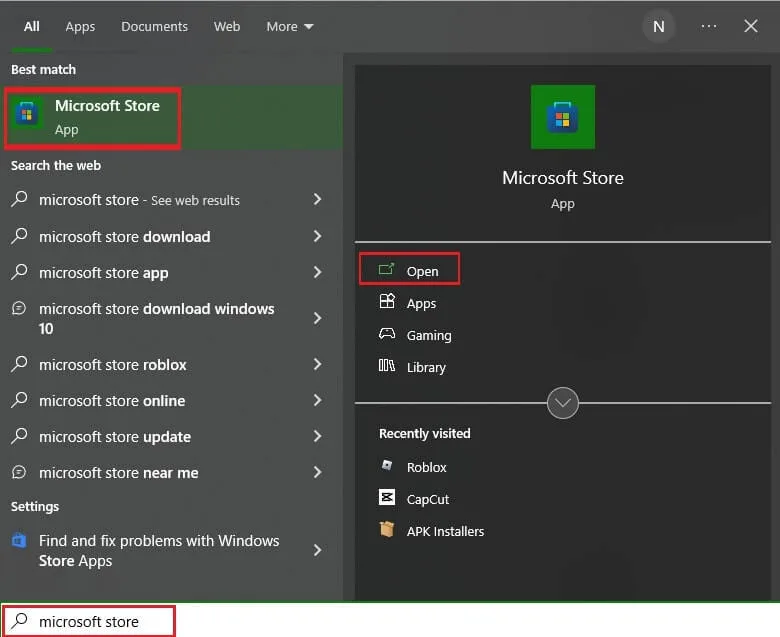Close the search panel with X
The width and height of the screenshot is (780, 637).
click(x=750, y=26)
